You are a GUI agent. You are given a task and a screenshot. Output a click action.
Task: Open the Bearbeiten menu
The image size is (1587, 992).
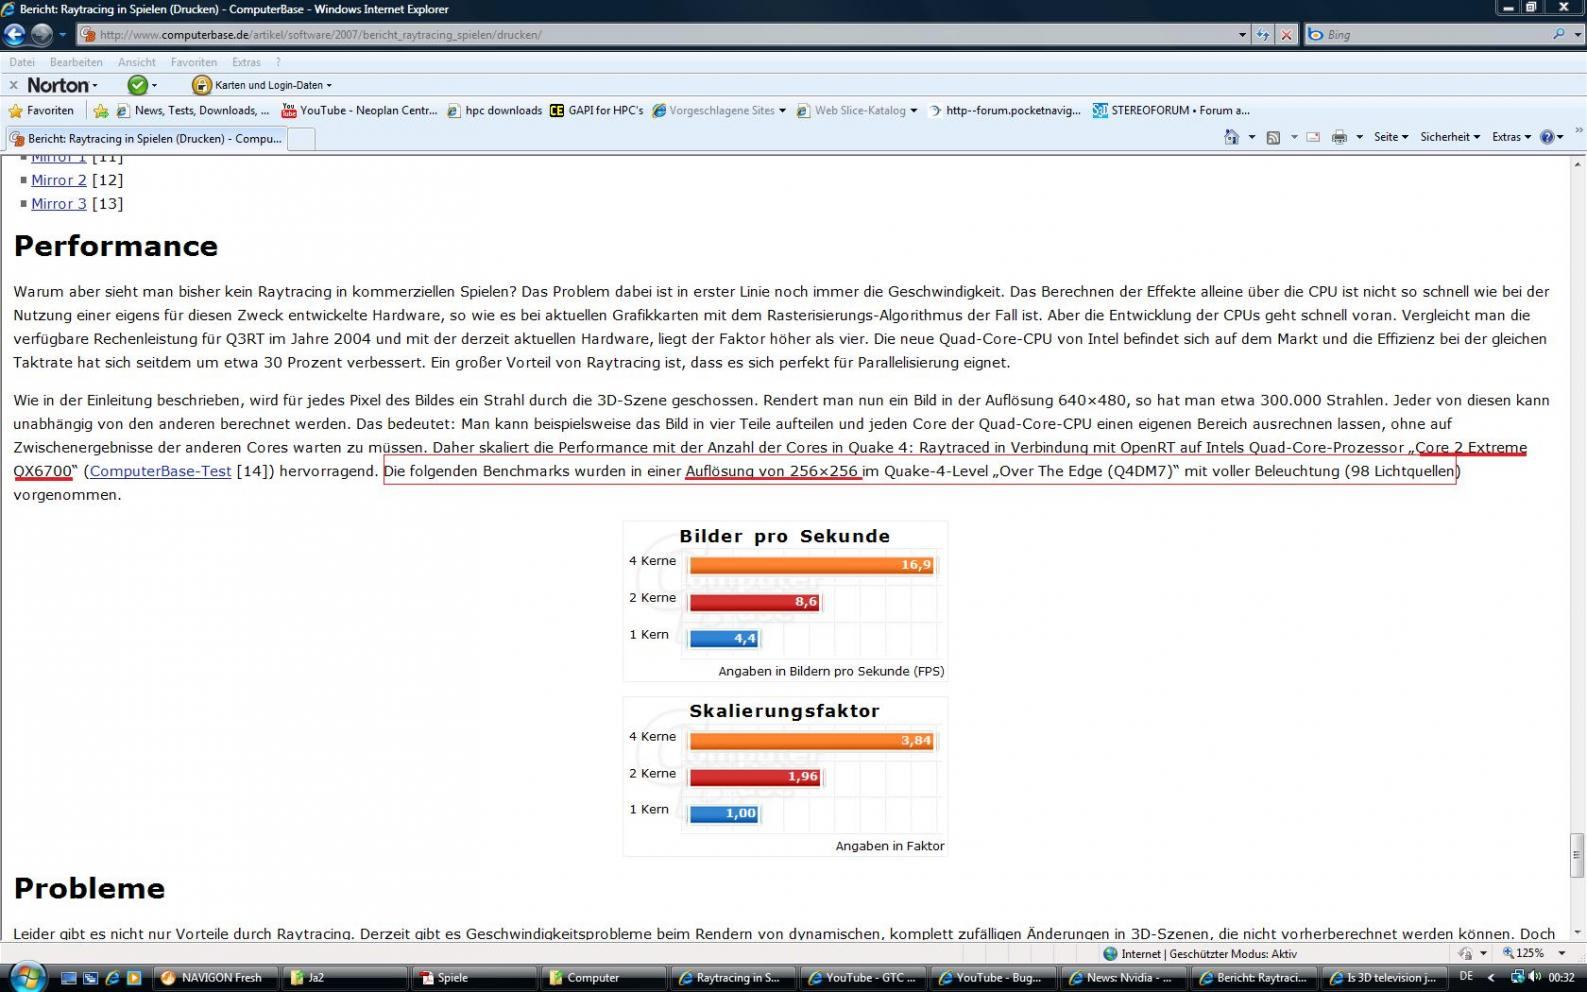76,62
